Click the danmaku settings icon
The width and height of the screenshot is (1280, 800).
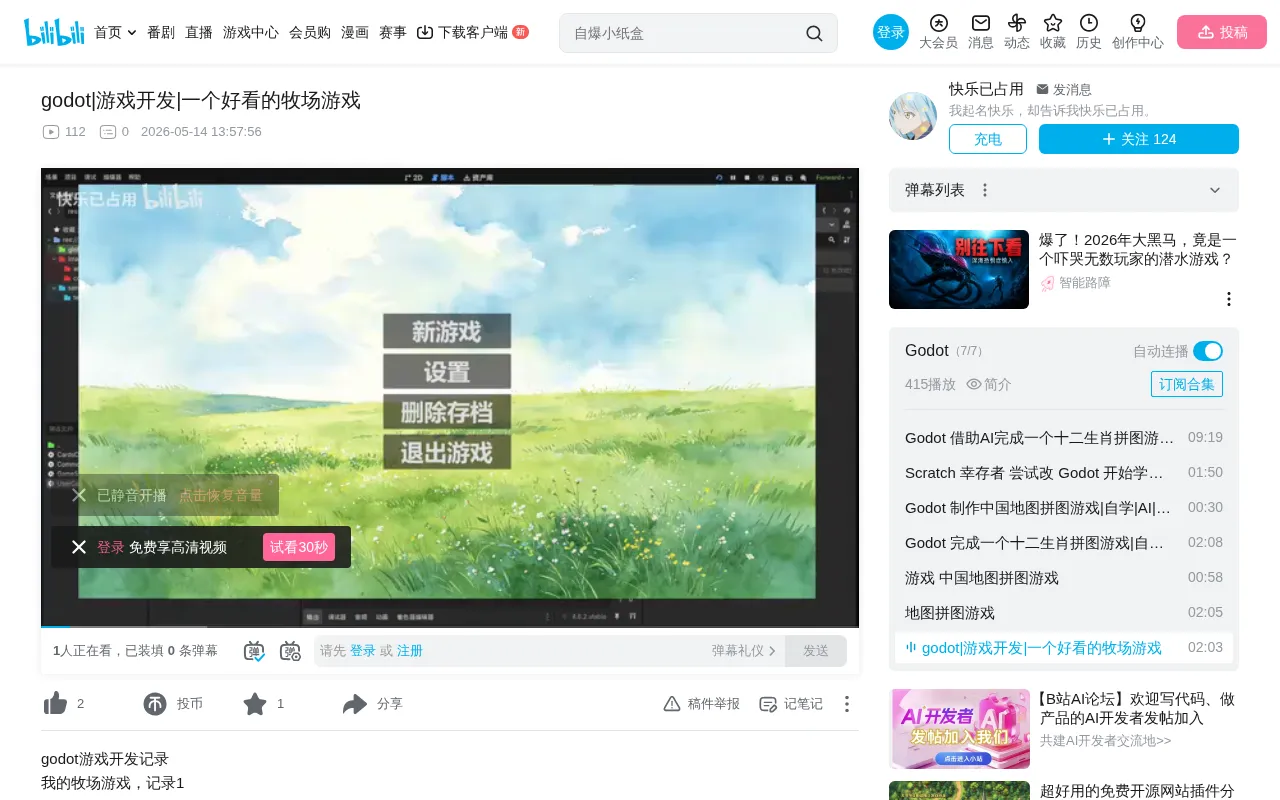tap(290, 651)
